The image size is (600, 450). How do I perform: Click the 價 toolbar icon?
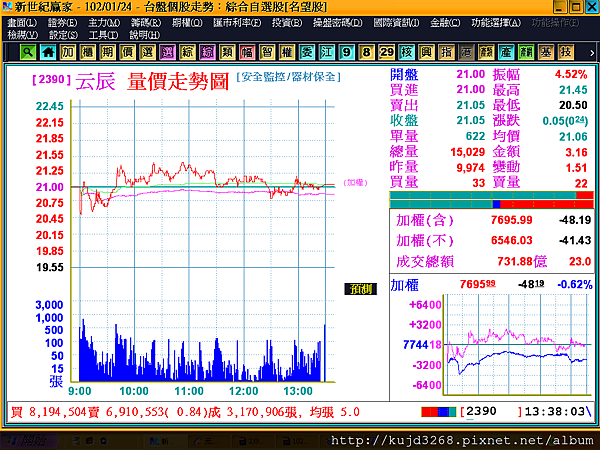tap(128, 52)
